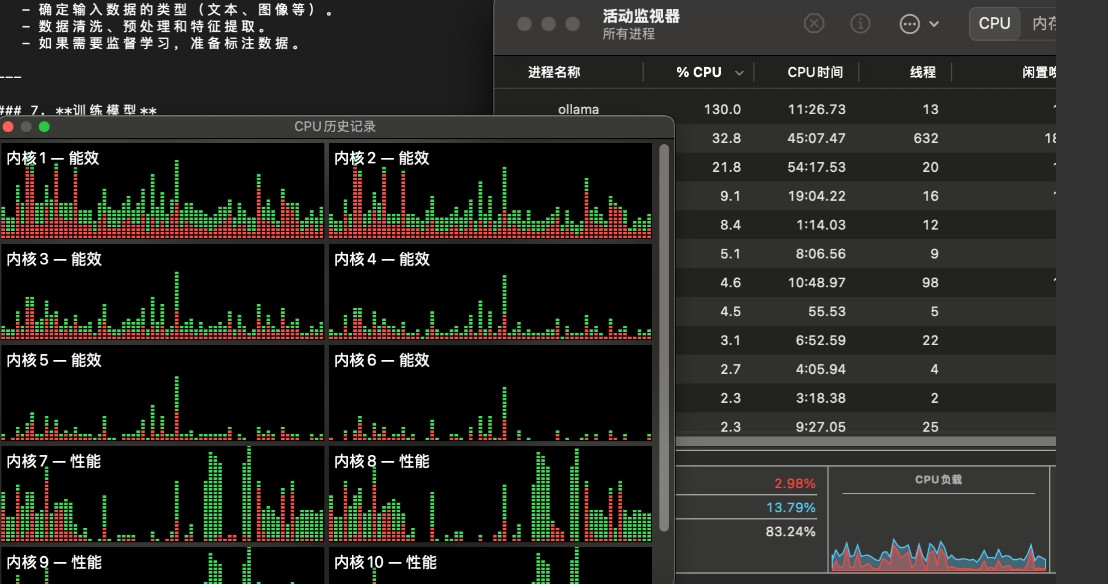This screenshot has height=584, width=1108.
Task: Select the row with 9.1 % CPU
Action: click(x=866, y=196)
